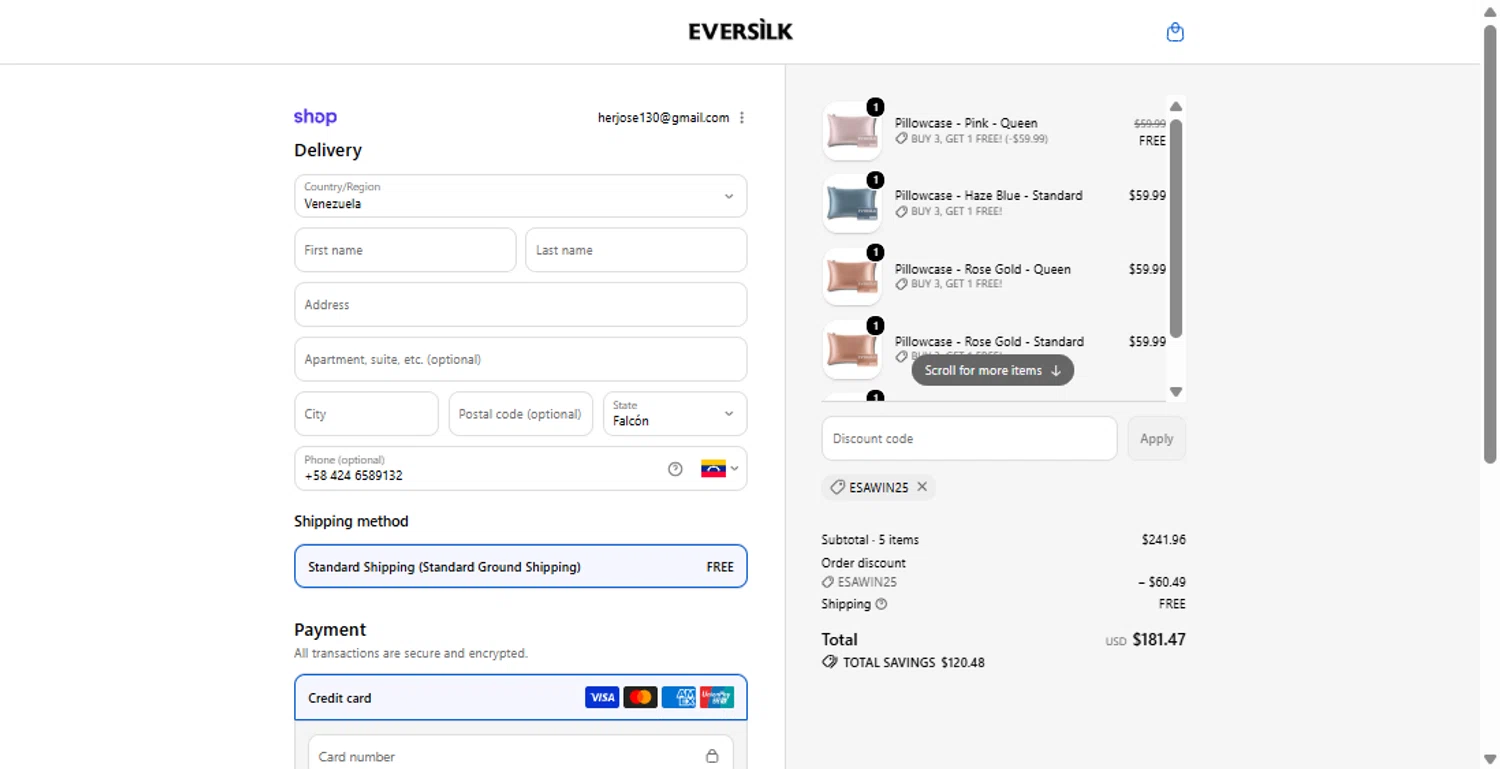Remove the ESAWIN25 discount code tag
The height and width of the screenshot is (769, 1500).
[922, 487]
